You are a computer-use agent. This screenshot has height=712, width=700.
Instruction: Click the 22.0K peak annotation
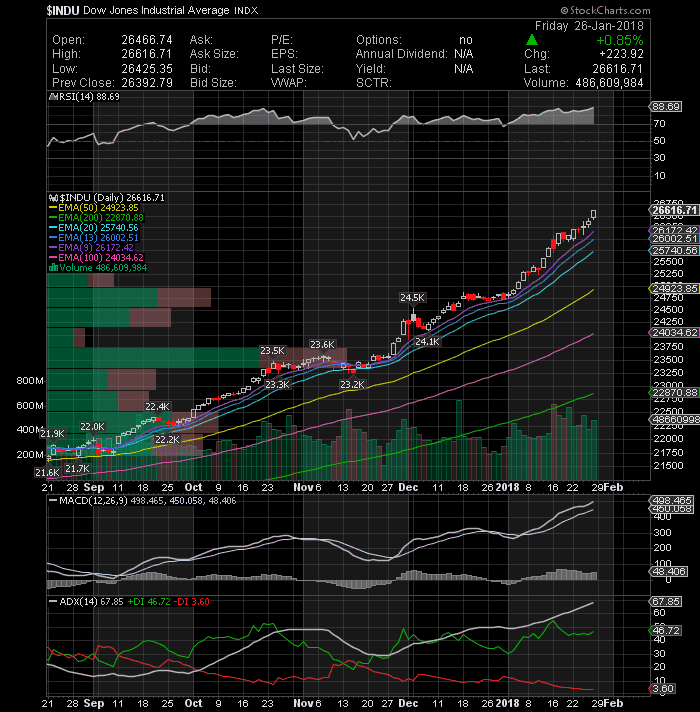pyautogui.click(x=92, y=427)
